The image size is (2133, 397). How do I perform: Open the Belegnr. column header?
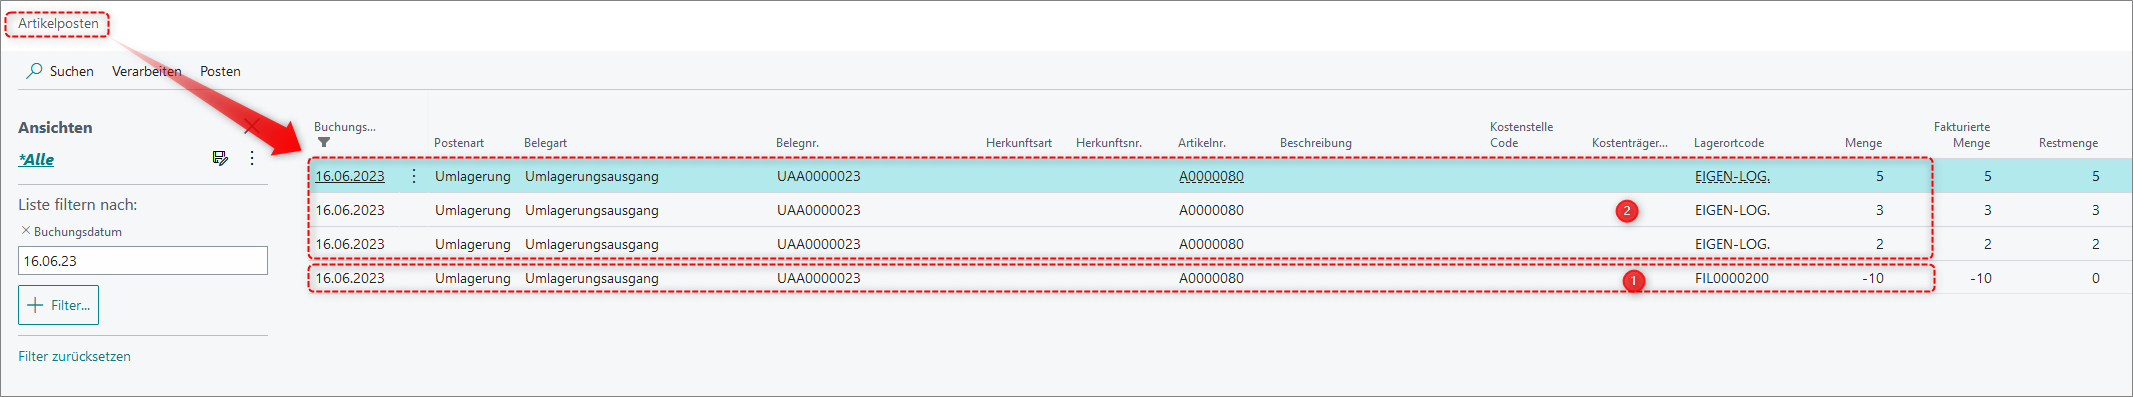(797, 143)
